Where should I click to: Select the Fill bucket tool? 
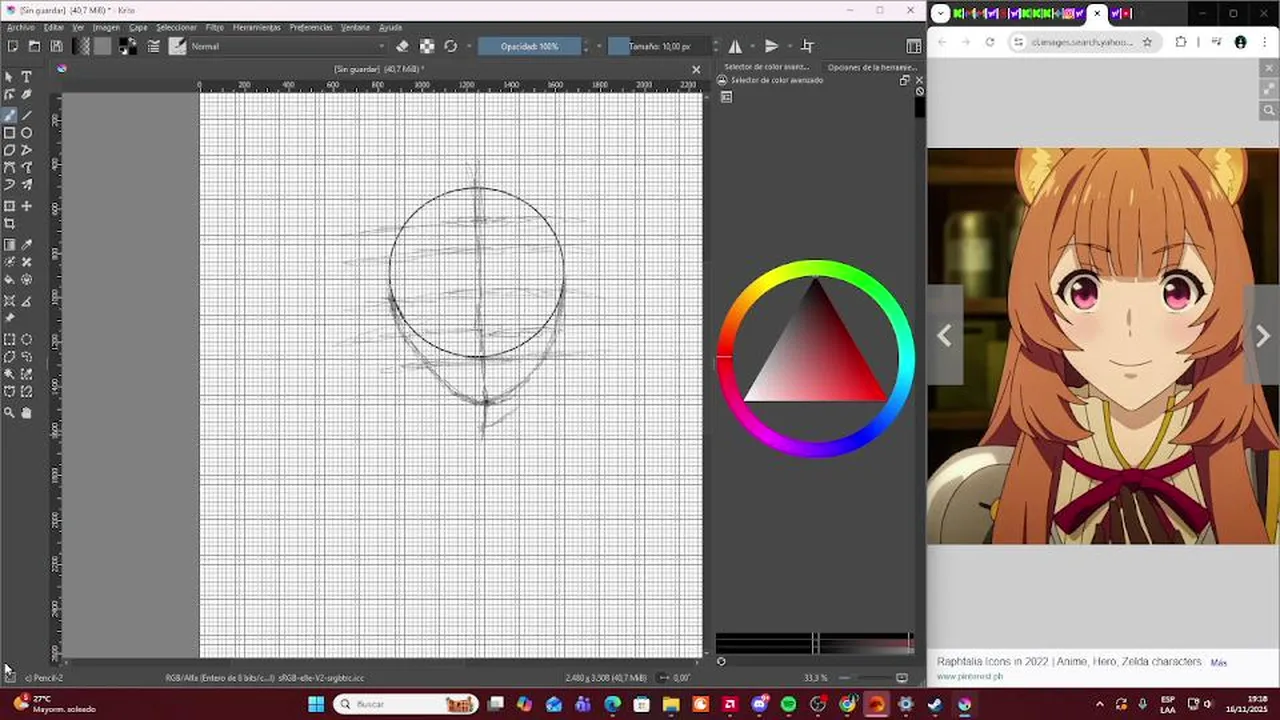(9, 280)
